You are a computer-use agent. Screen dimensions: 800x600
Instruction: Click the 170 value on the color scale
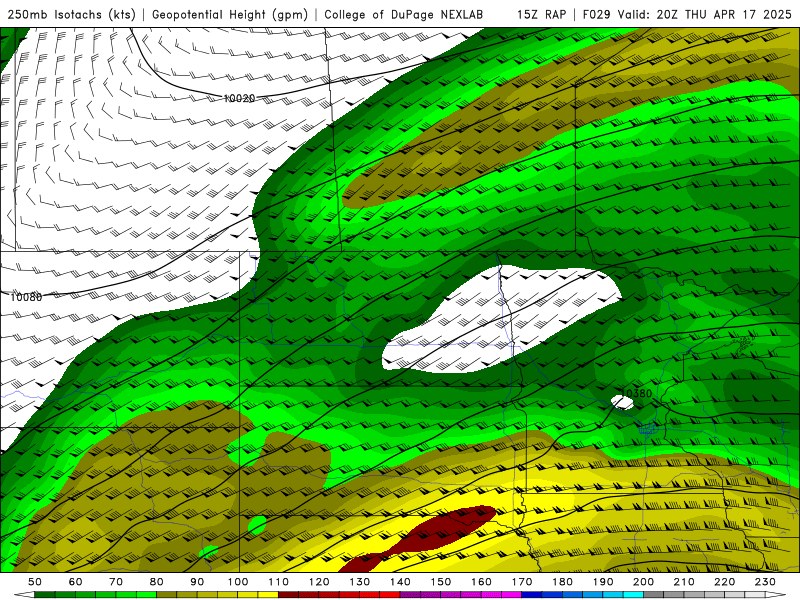pos(522,582)
